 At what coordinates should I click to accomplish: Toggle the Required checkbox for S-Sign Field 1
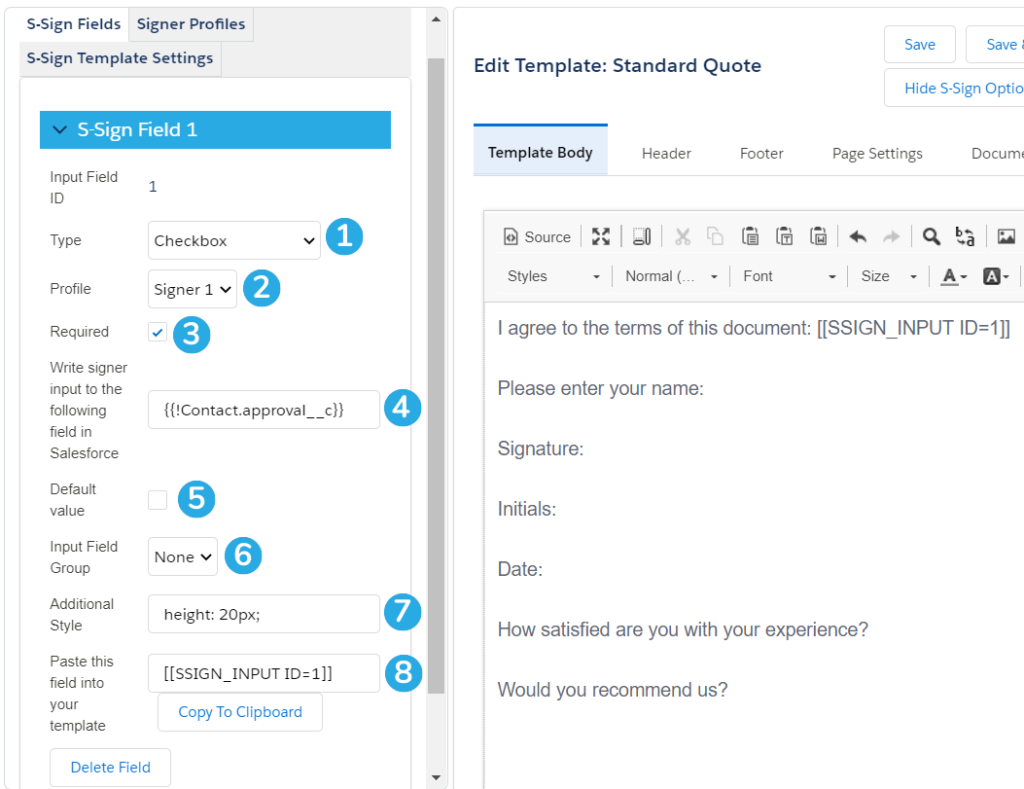pyautogui.click(x=156, y=331)
